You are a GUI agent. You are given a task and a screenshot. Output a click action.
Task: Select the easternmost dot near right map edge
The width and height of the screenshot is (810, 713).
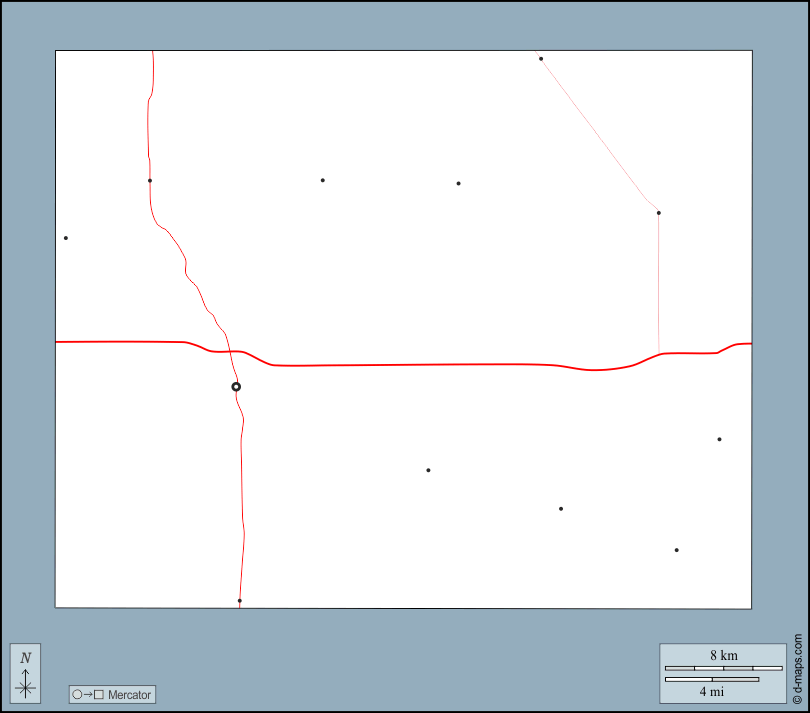tap(719, 439)
